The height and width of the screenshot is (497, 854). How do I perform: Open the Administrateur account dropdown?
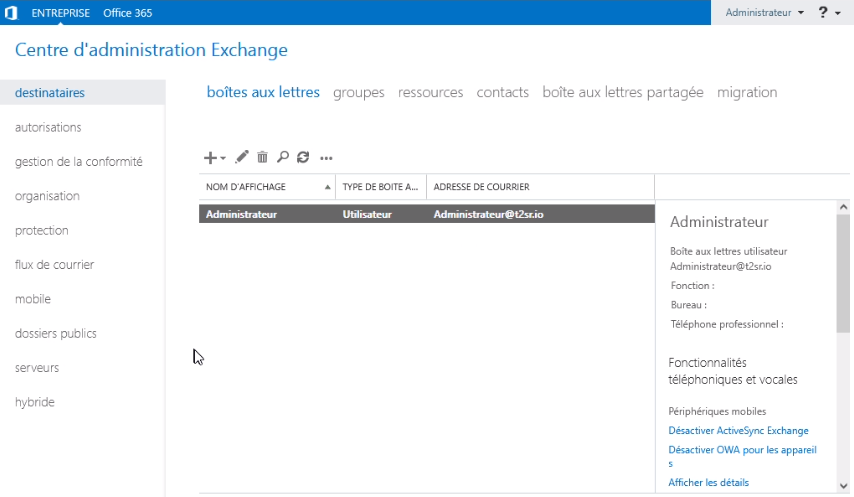click(x=765, y=13)
